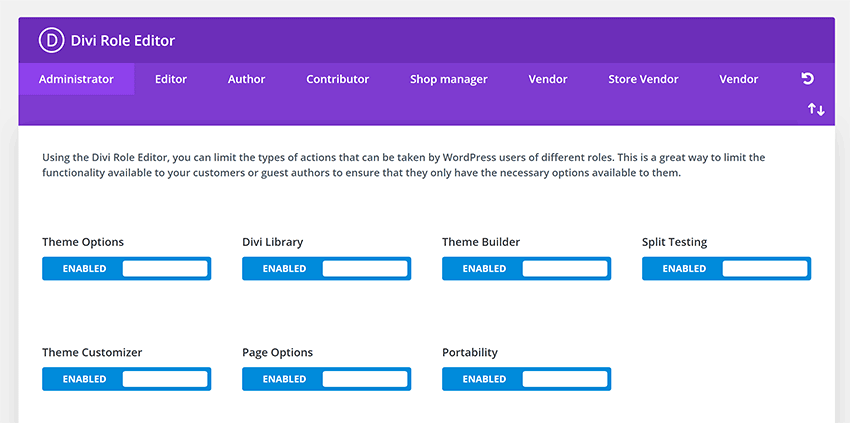Screen dimensions: 850x423
Task: Toggle the Divi Library switch
Action: (326, 268)
